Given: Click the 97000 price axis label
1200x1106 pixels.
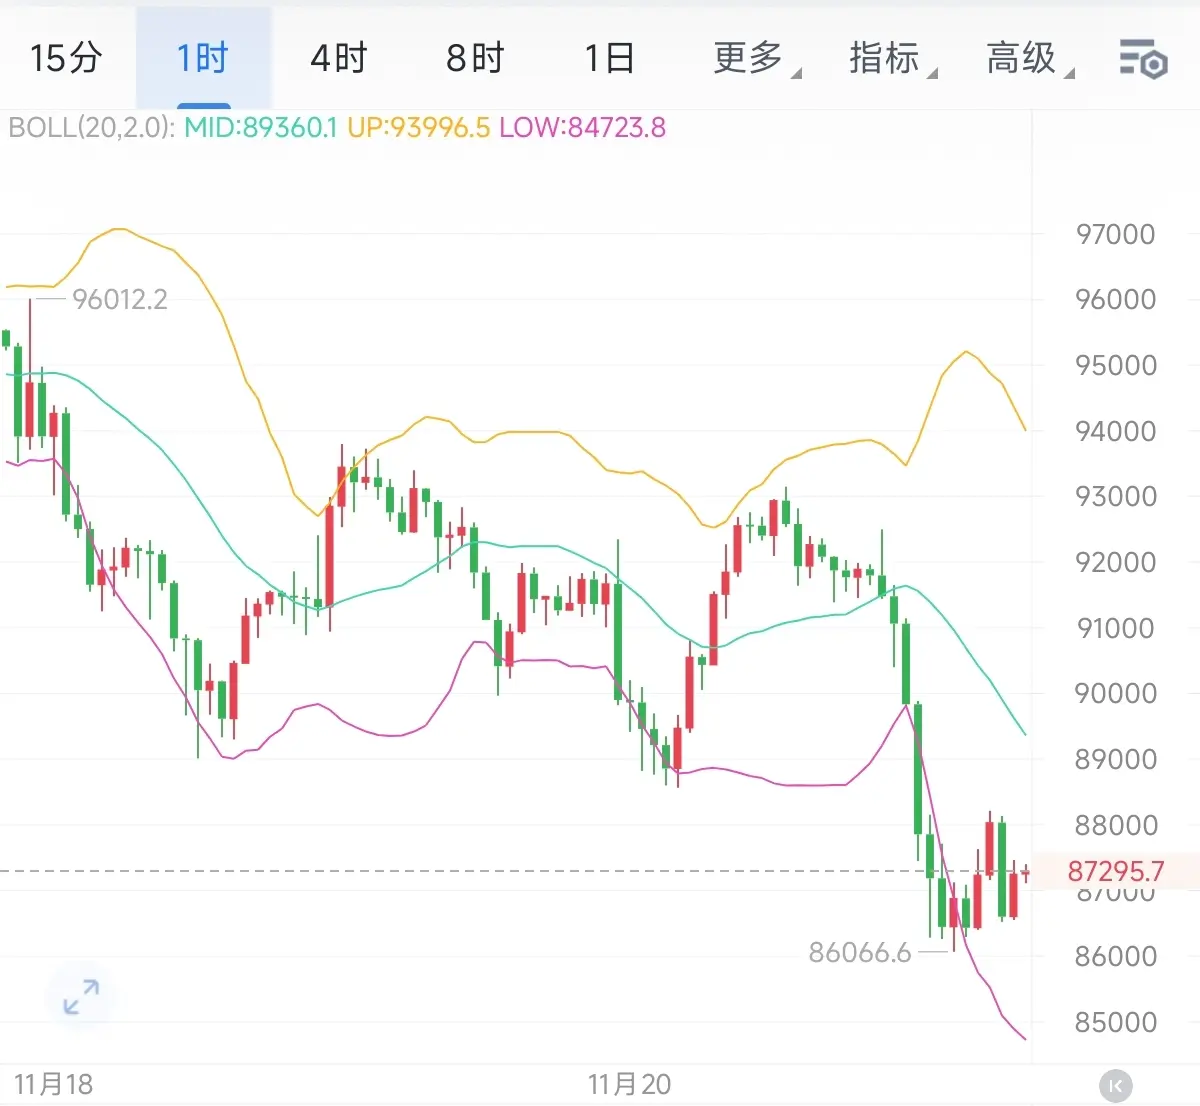Looking at the screenshot, I should [1116, 234].
